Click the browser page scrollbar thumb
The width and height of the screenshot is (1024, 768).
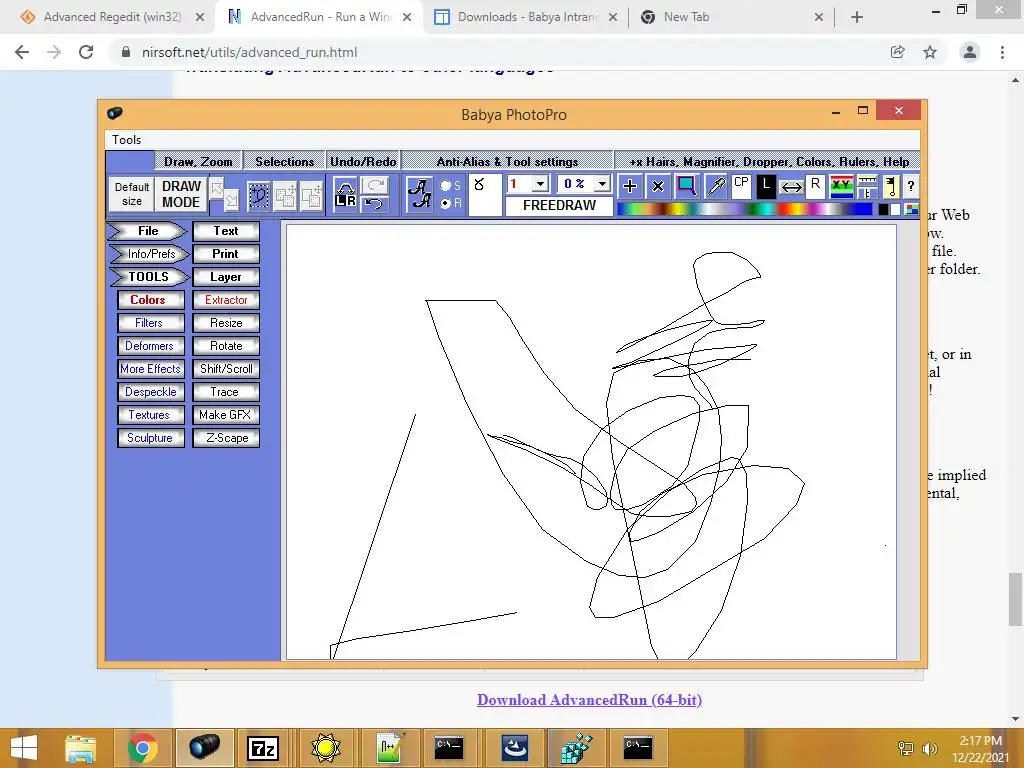(x=1015, y=599)
